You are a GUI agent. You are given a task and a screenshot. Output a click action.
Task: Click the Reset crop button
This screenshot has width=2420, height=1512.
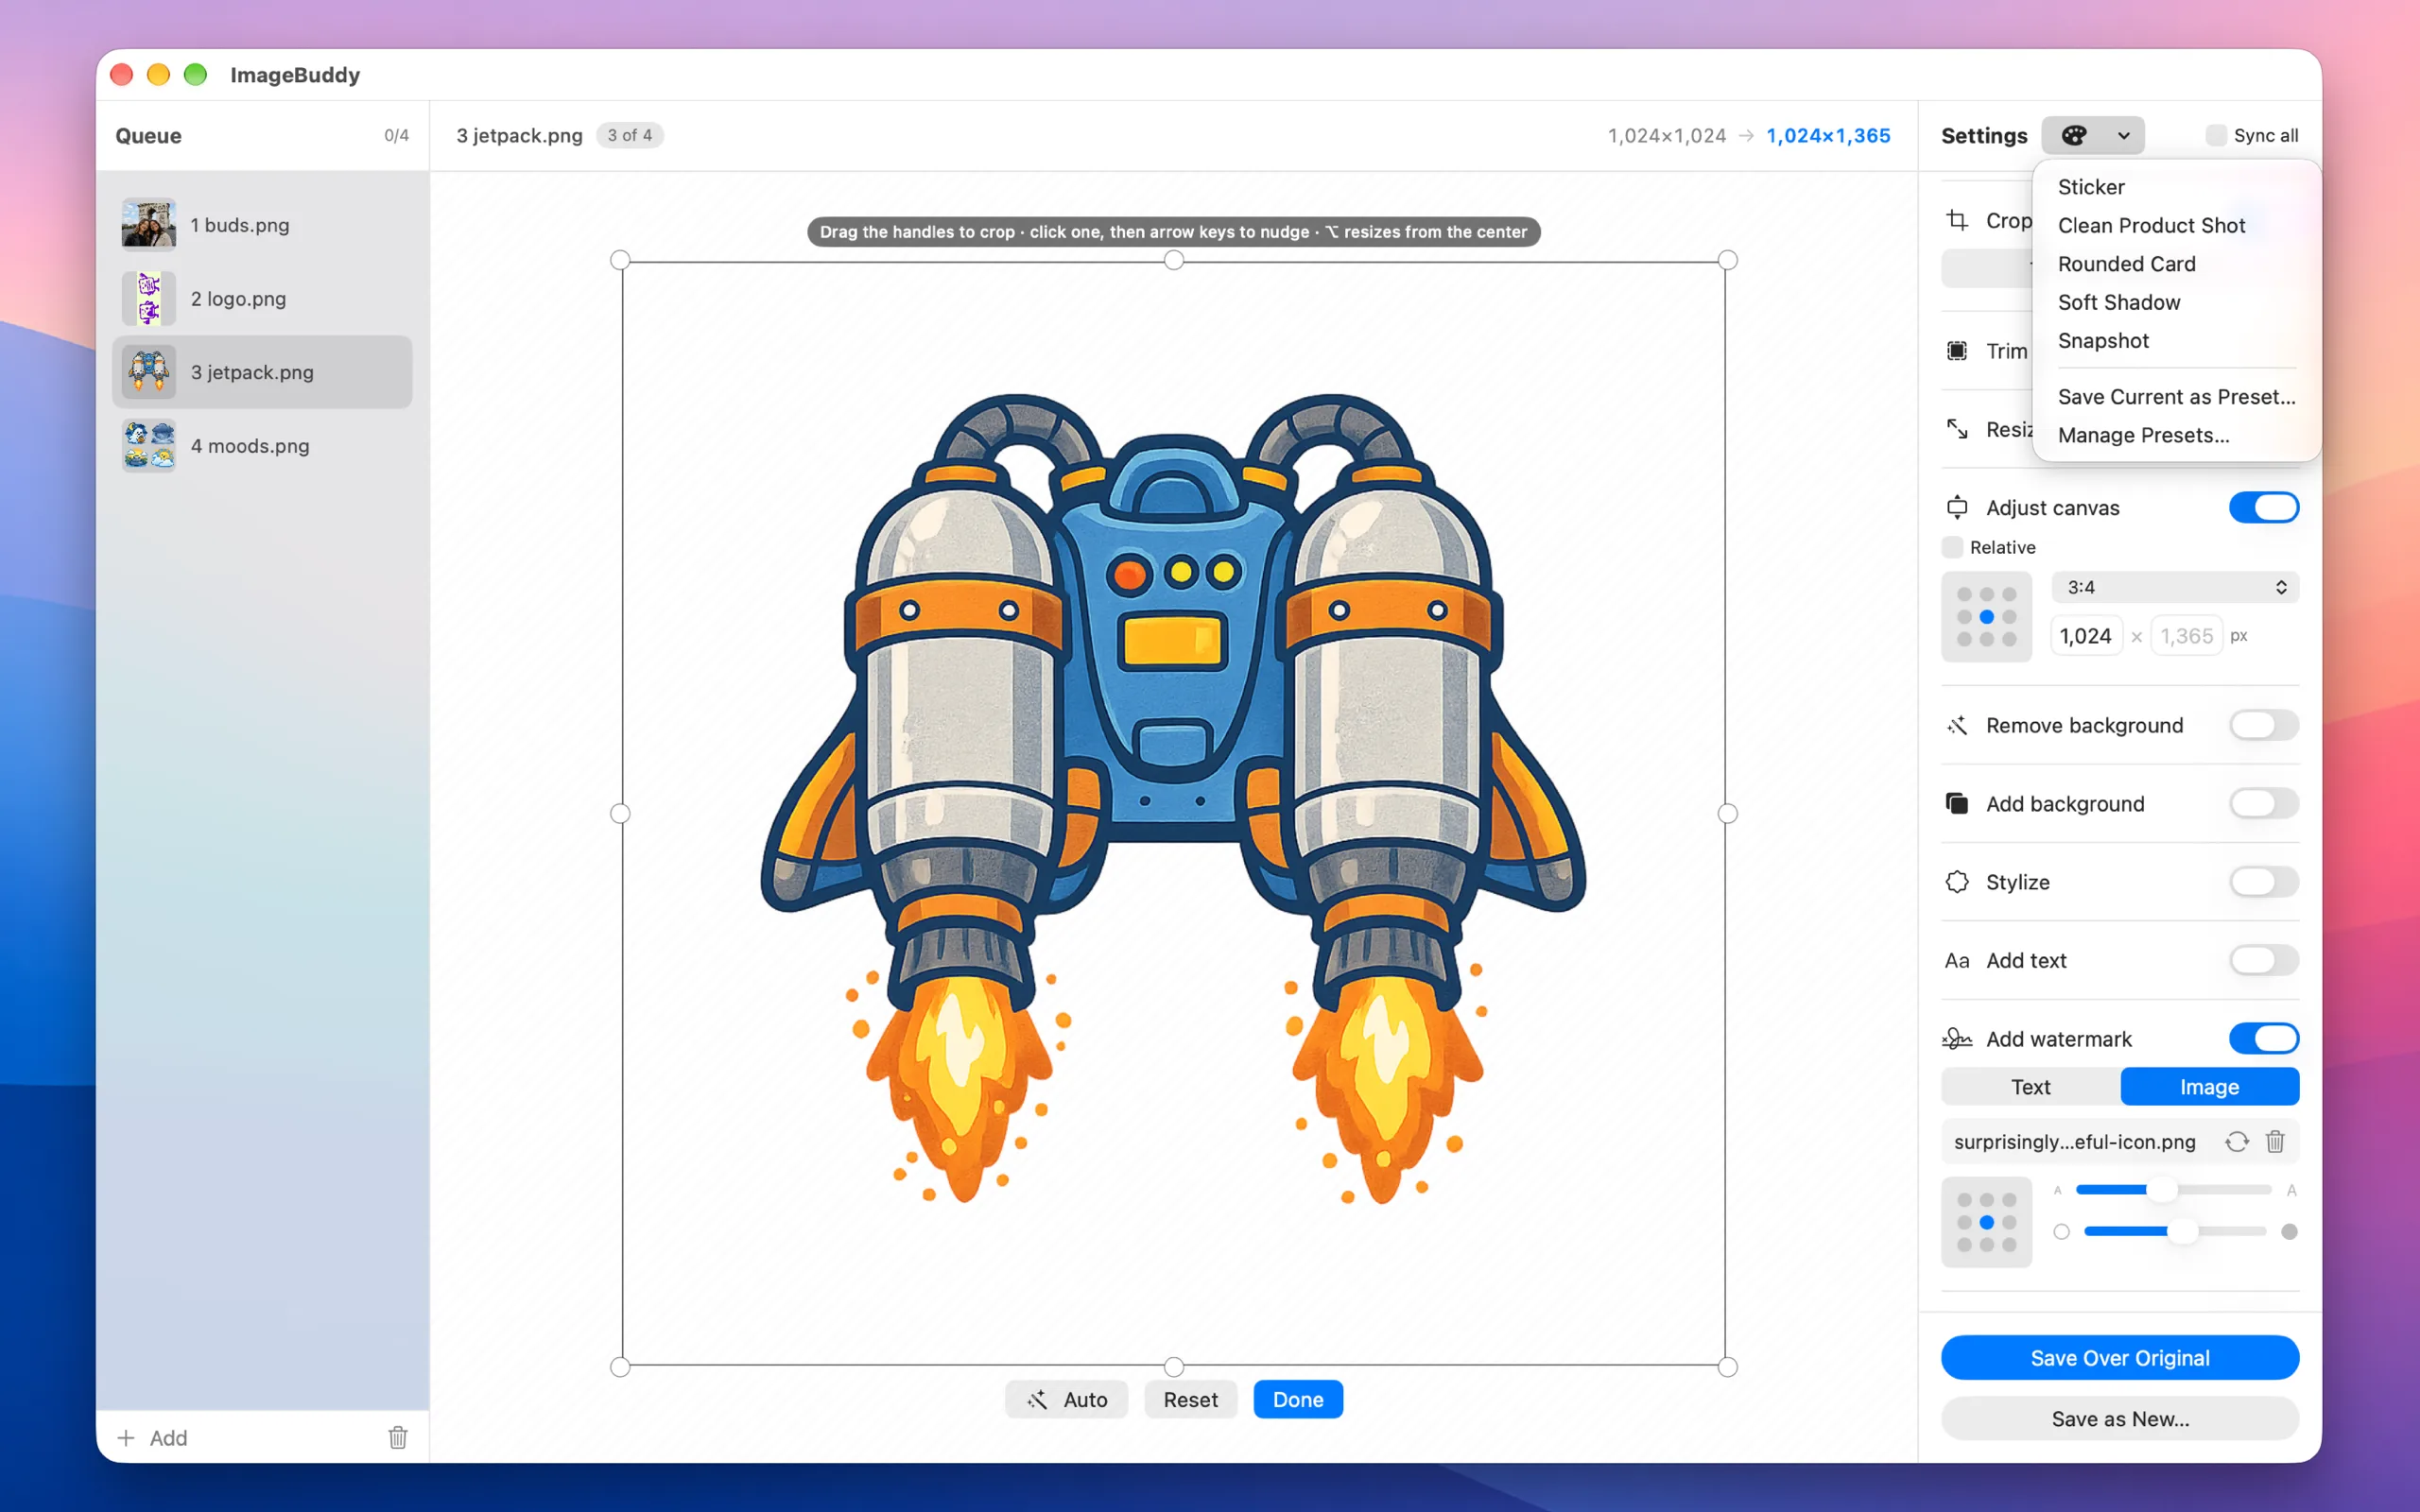point(1190,1400)
